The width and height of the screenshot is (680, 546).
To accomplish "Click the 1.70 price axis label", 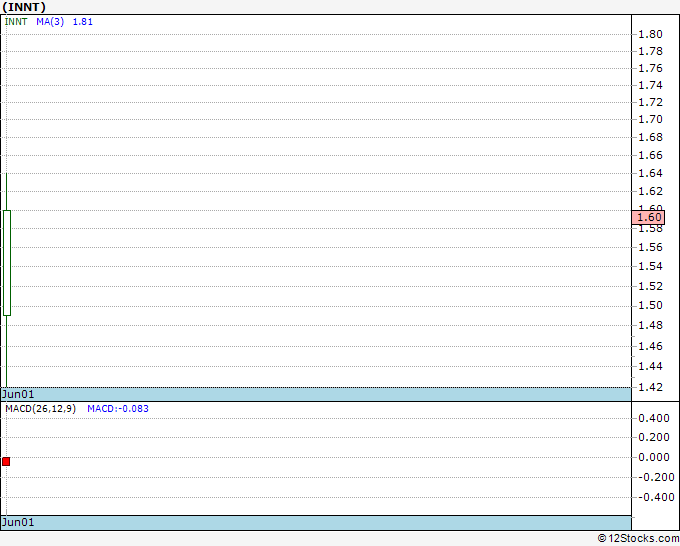I will tap(650, 119).
